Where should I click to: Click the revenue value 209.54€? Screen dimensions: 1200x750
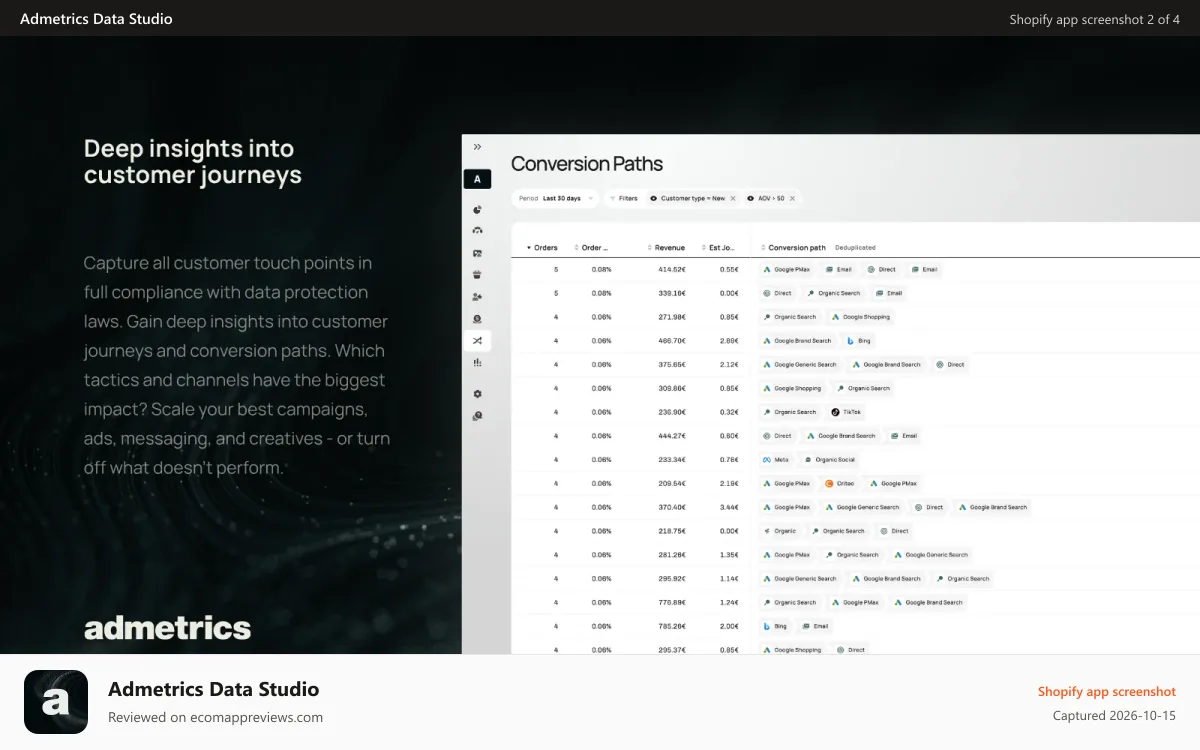[671, 483]
